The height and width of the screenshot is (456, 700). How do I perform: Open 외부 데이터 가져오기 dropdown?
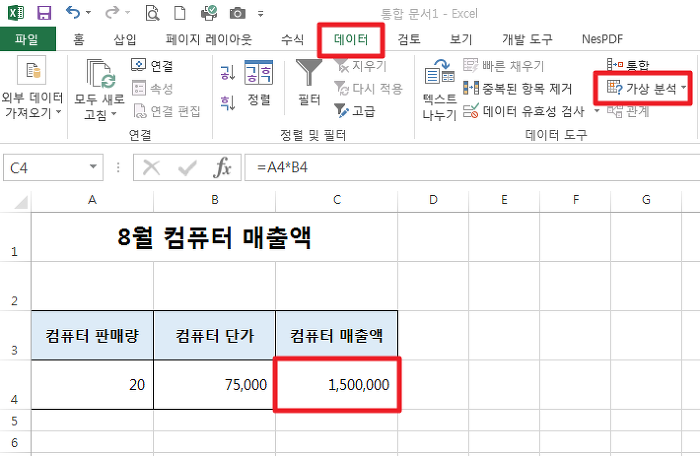coord(32,88)
